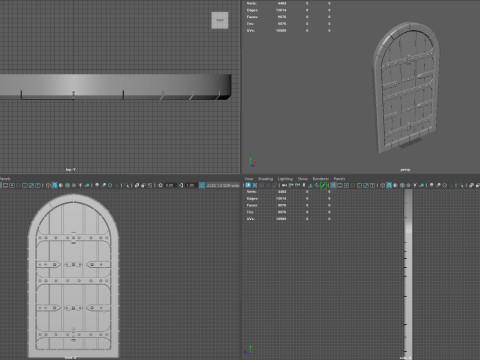Open Lighting menu in side panel
480x360 pixels.
285,179
